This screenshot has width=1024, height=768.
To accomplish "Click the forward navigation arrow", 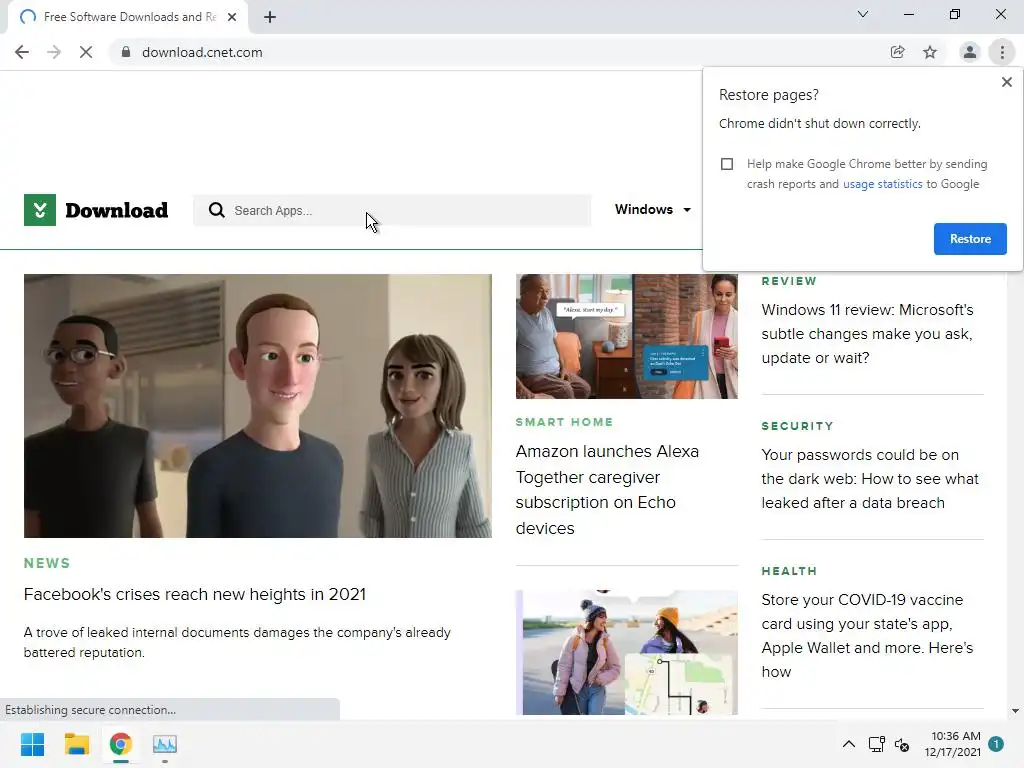I will (54, 52).
